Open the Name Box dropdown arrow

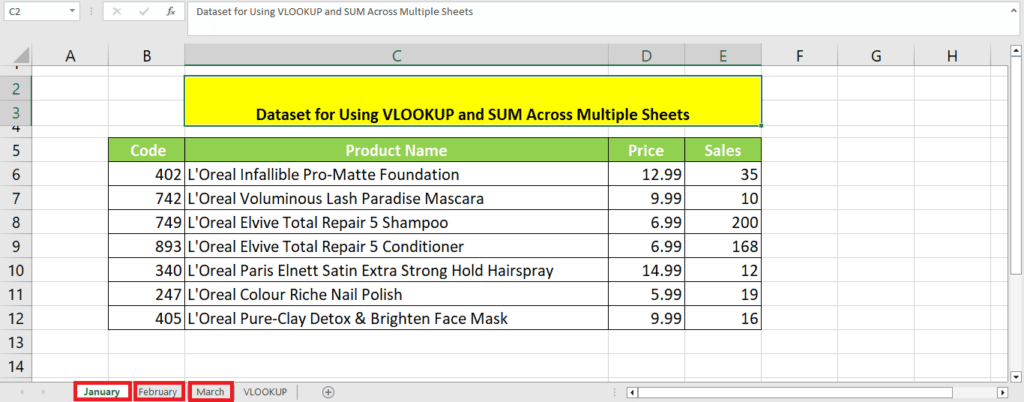[72, 12]
